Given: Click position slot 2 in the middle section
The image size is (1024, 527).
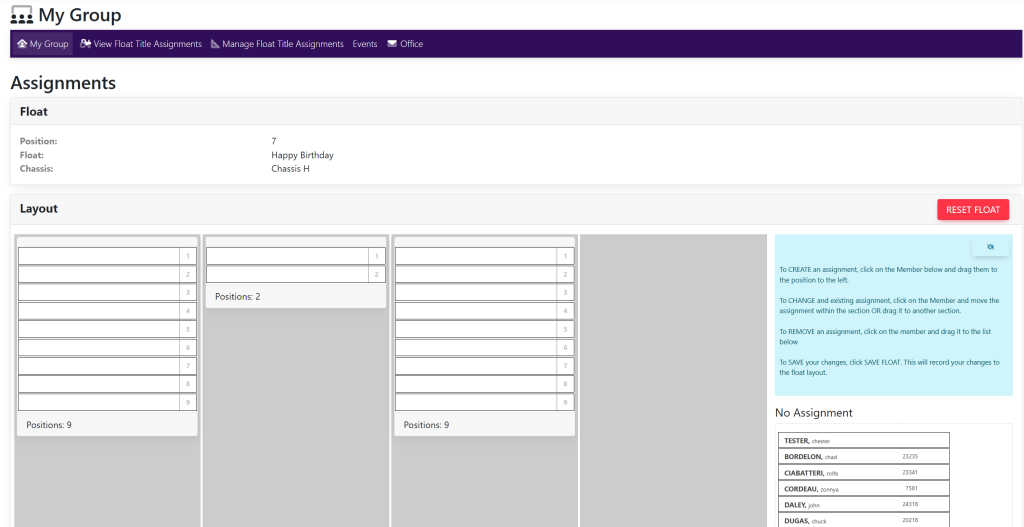Looking at the screenshot, I should click(x=287, y=274).
